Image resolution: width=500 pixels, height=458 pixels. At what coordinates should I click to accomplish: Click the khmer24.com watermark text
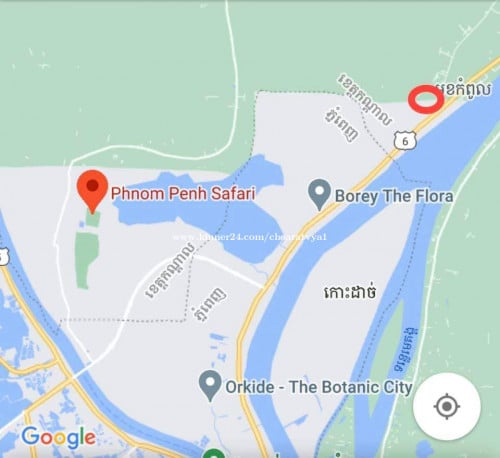coord(250,237)
